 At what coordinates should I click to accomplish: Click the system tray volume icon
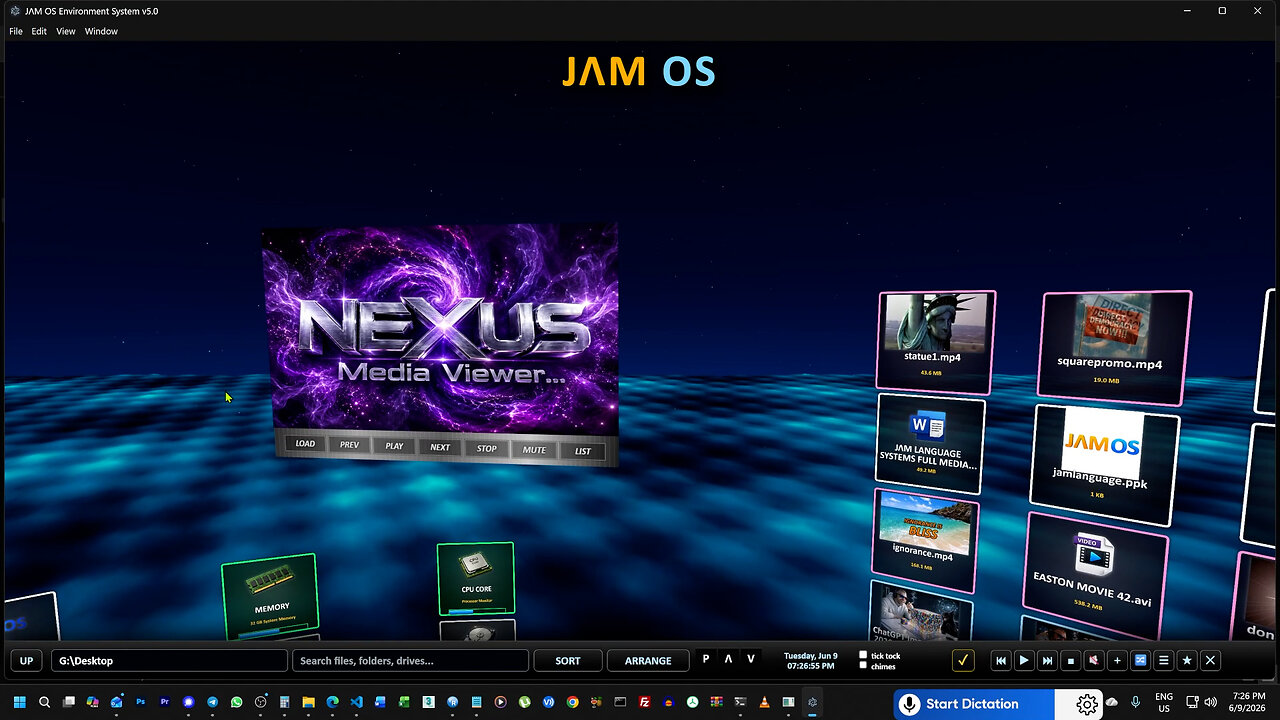tap(1211, 702)
